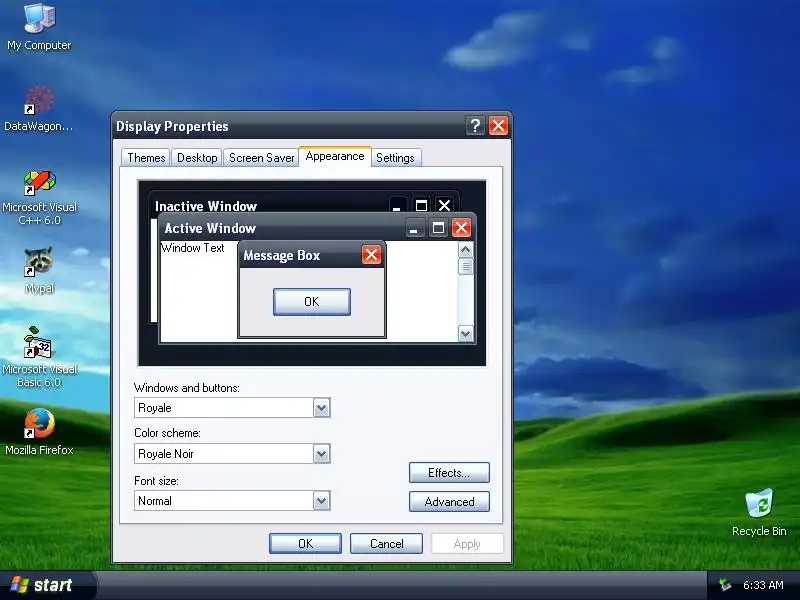
Task: Click the Inactive Window preview minimize icon
Action: [397, 205]
